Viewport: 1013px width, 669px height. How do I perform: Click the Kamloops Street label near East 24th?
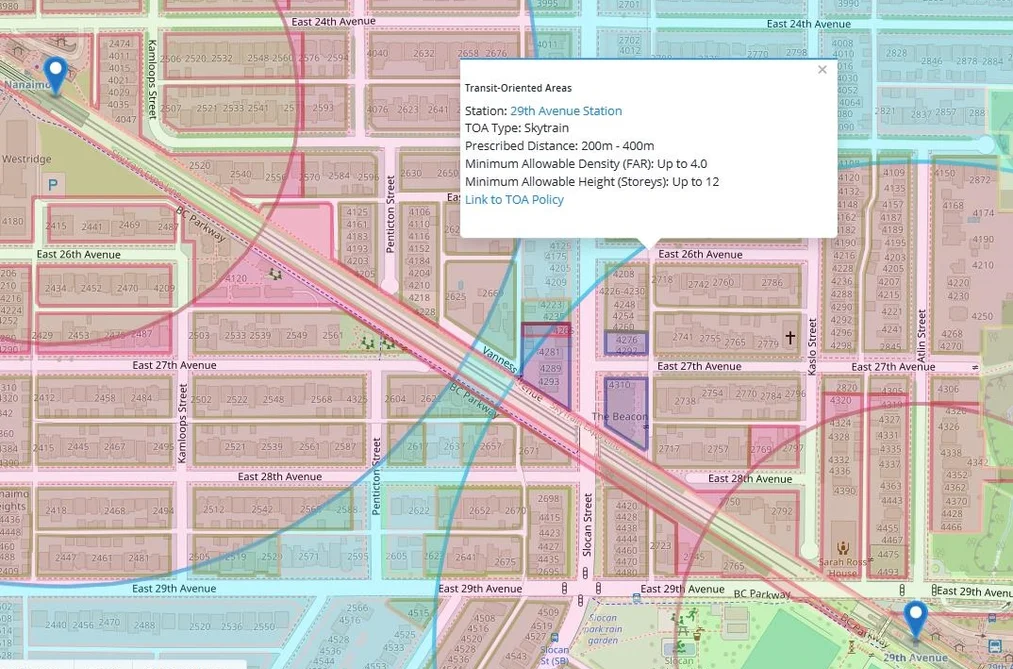point(152,79)
